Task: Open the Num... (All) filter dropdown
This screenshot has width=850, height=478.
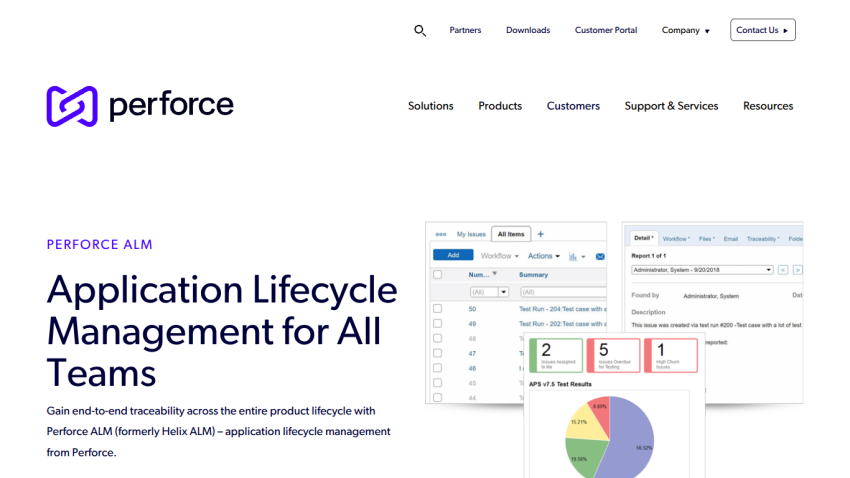Action: coord(504,292)
